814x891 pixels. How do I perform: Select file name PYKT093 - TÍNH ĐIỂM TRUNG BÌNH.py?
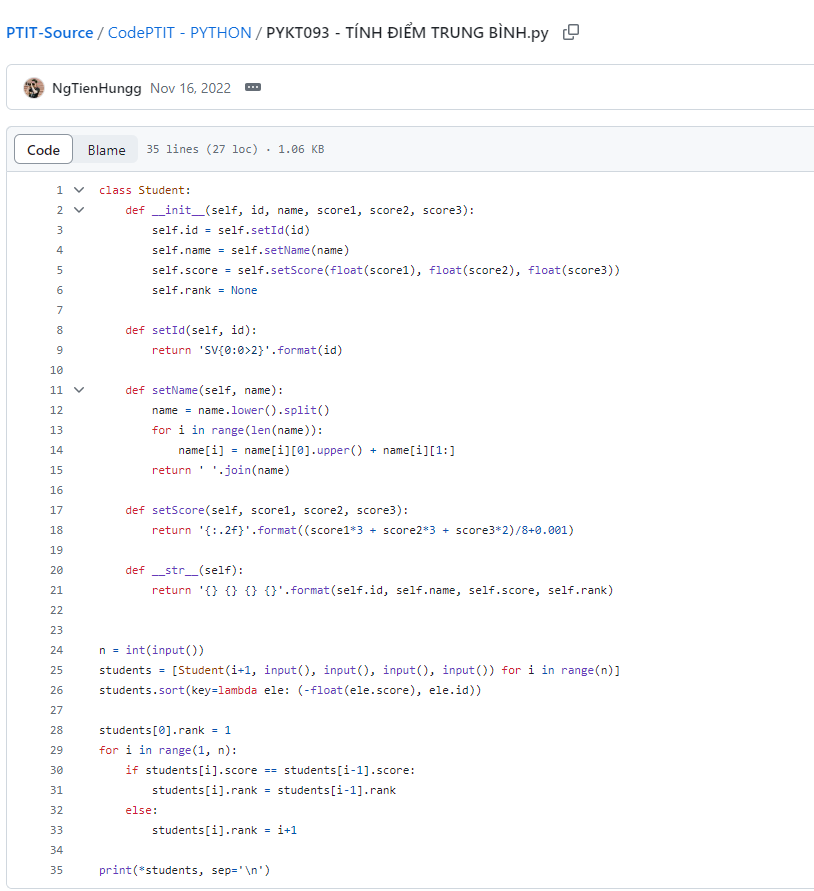407,32
